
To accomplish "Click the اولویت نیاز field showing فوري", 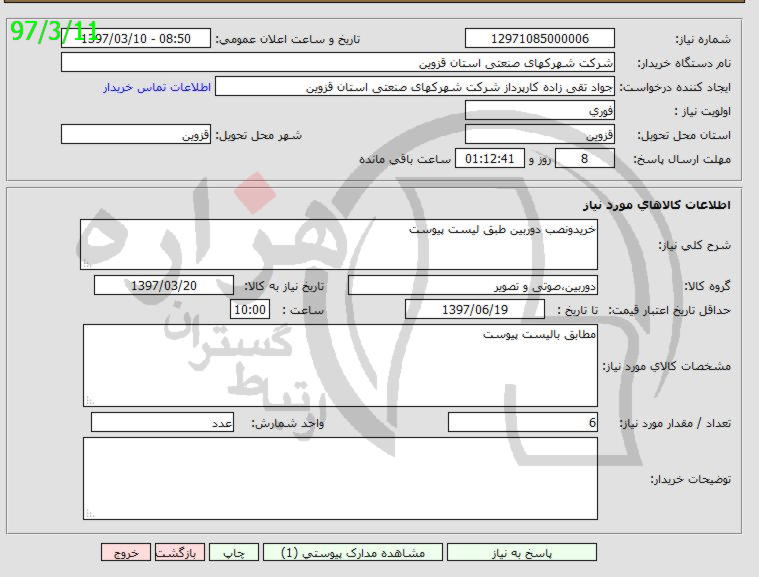I will [540, 110].
